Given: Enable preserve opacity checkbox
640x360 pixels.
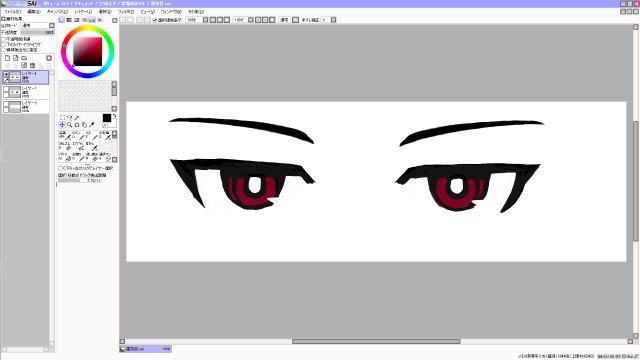Looking at the screenshot, I should pos(4,39).
